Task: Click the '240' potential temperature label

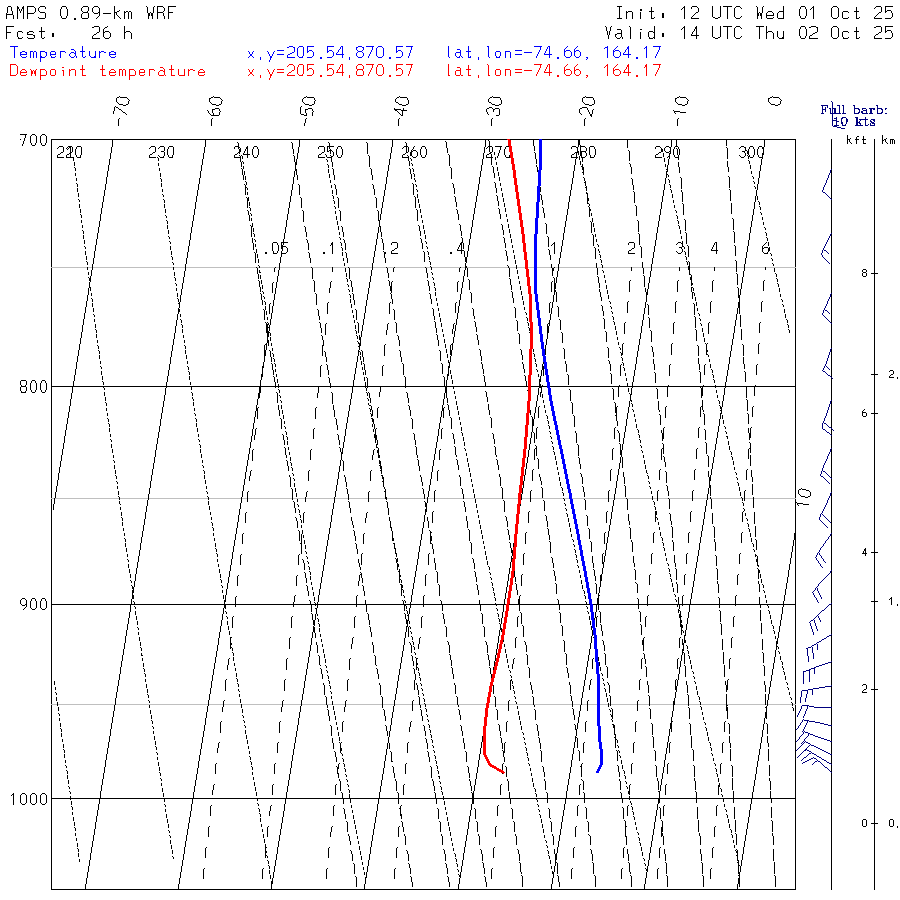Action: [246, 153]
